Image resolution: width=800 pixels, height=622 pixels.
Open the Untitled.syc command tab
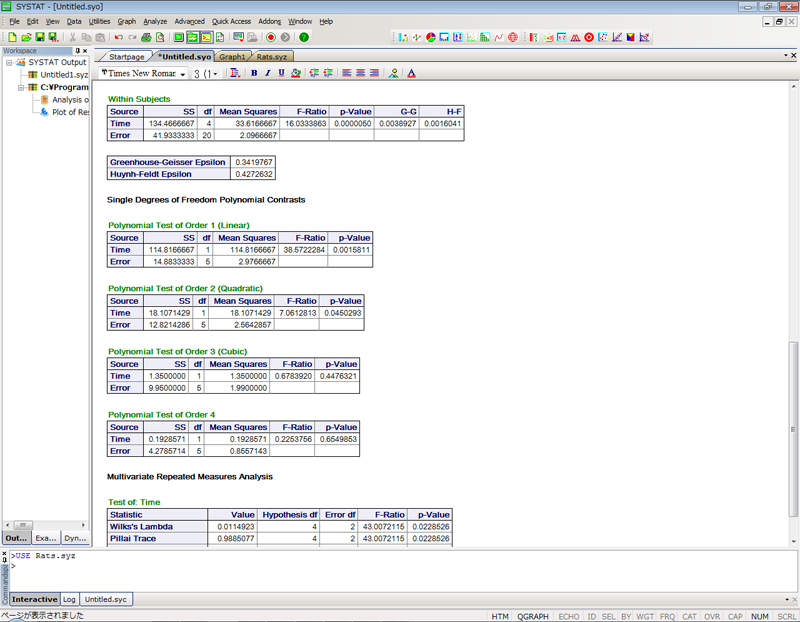coord(106,600)
